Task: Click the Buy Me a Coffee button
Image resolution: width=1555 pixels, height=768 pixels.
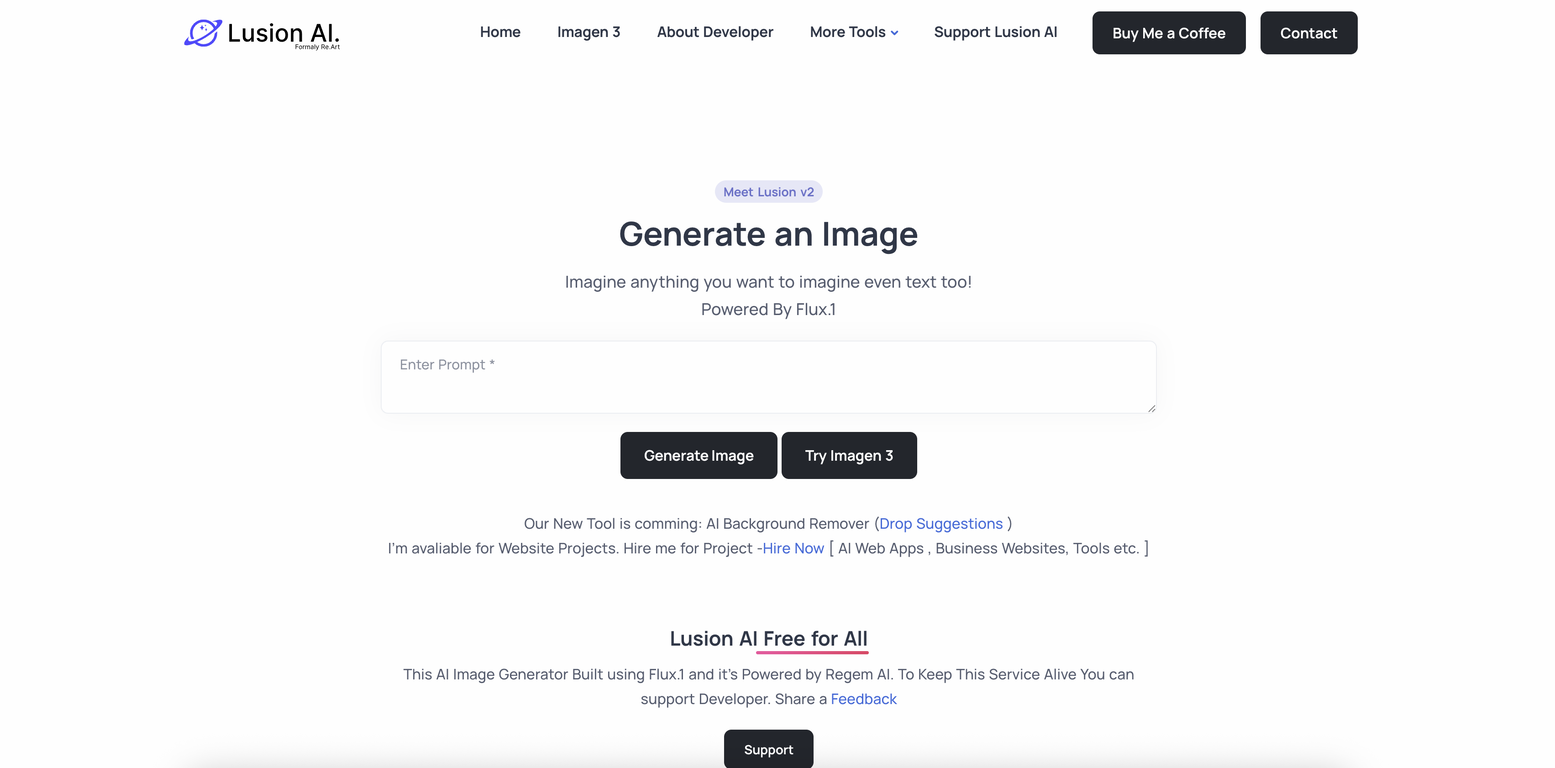Action: point(1169,33)
